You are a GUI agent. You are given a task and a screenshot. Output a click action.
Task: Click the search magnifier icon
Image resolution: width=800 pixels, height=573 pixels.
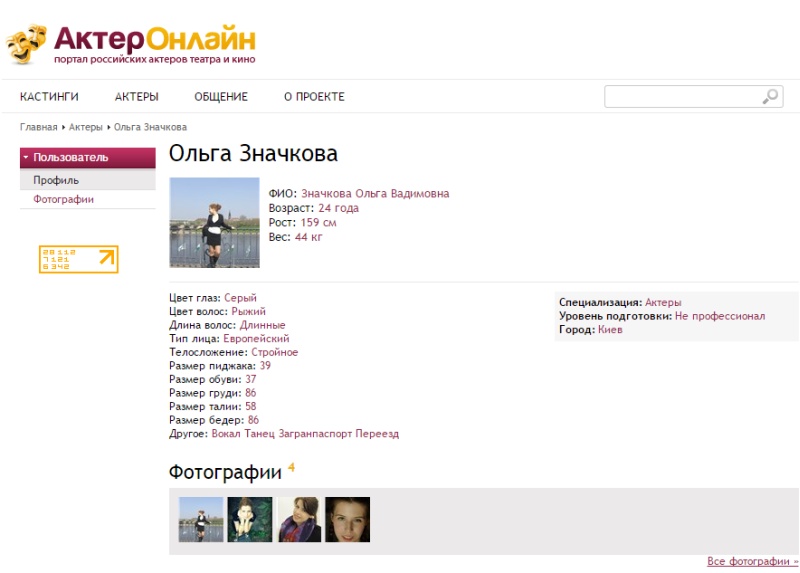[x=770, y=96]
